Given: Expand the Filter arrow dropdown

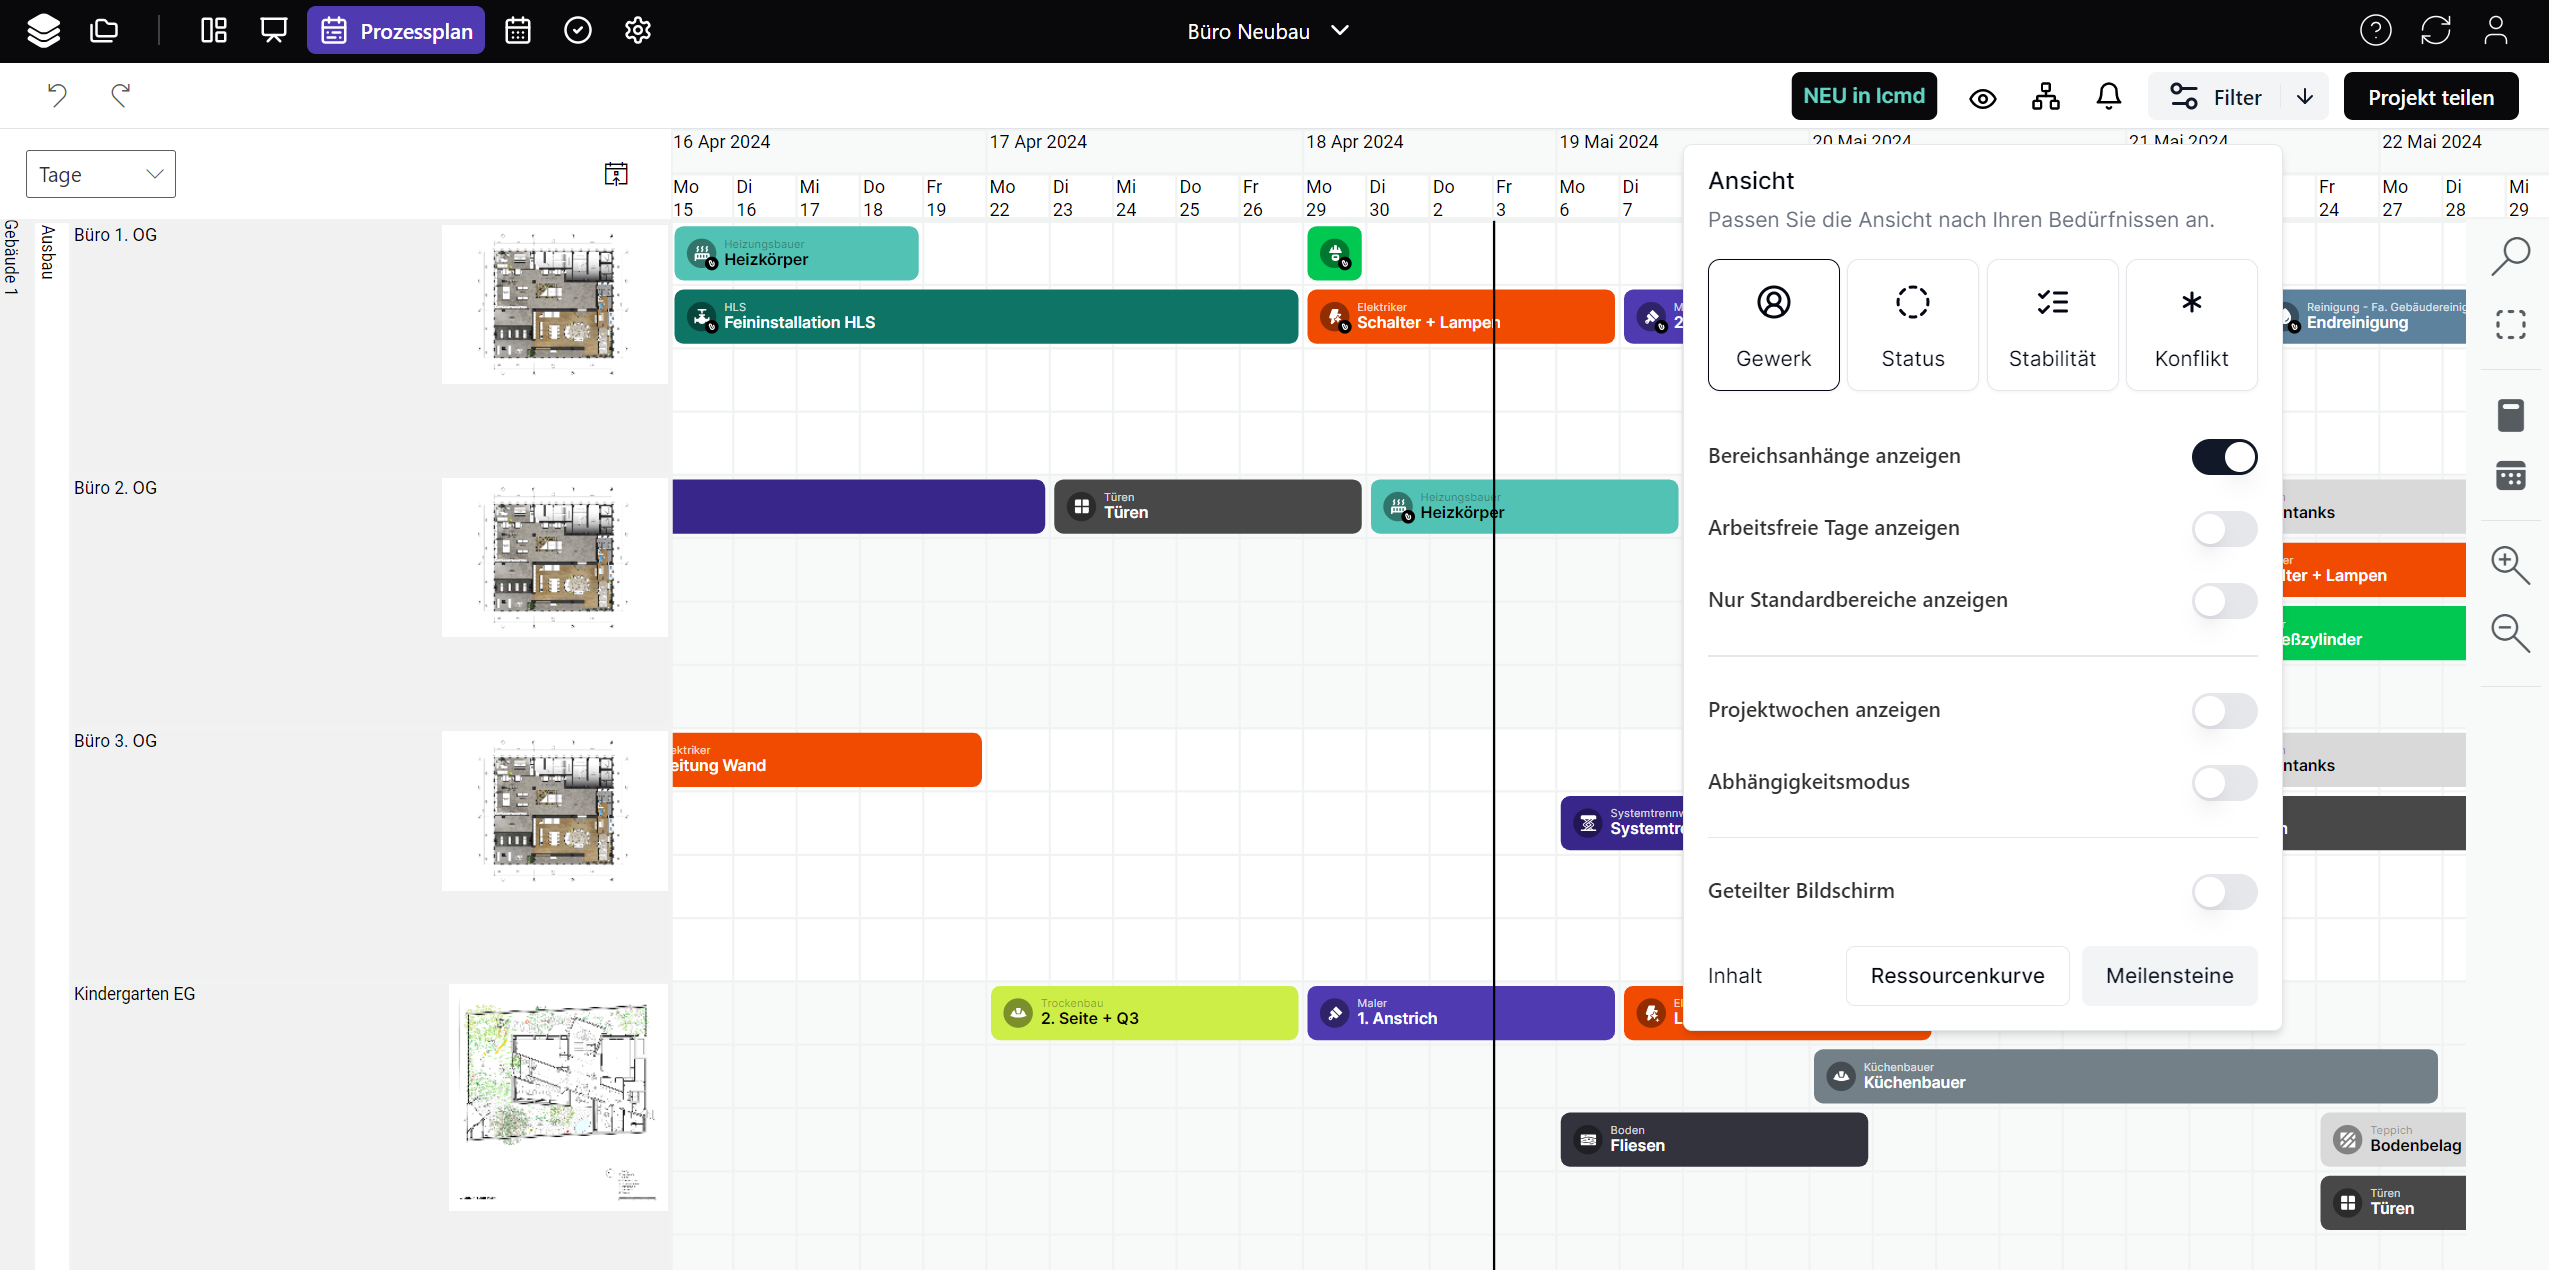Looking at the screenshot, I should coord(2304,97).
